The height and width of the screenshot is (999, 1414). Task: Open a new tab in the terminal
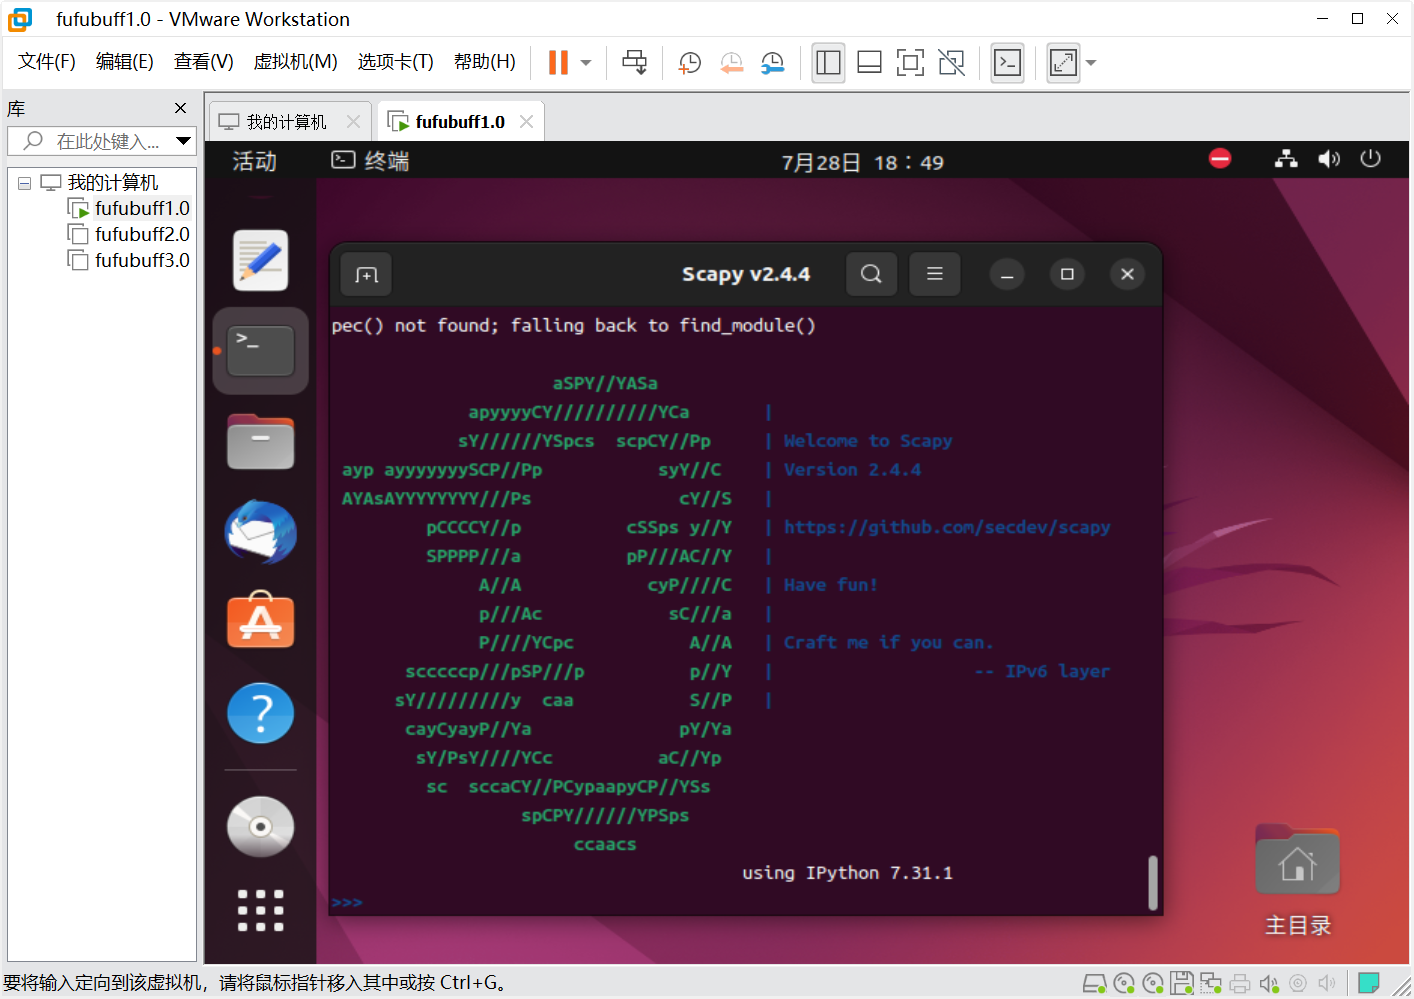[366, 275]
